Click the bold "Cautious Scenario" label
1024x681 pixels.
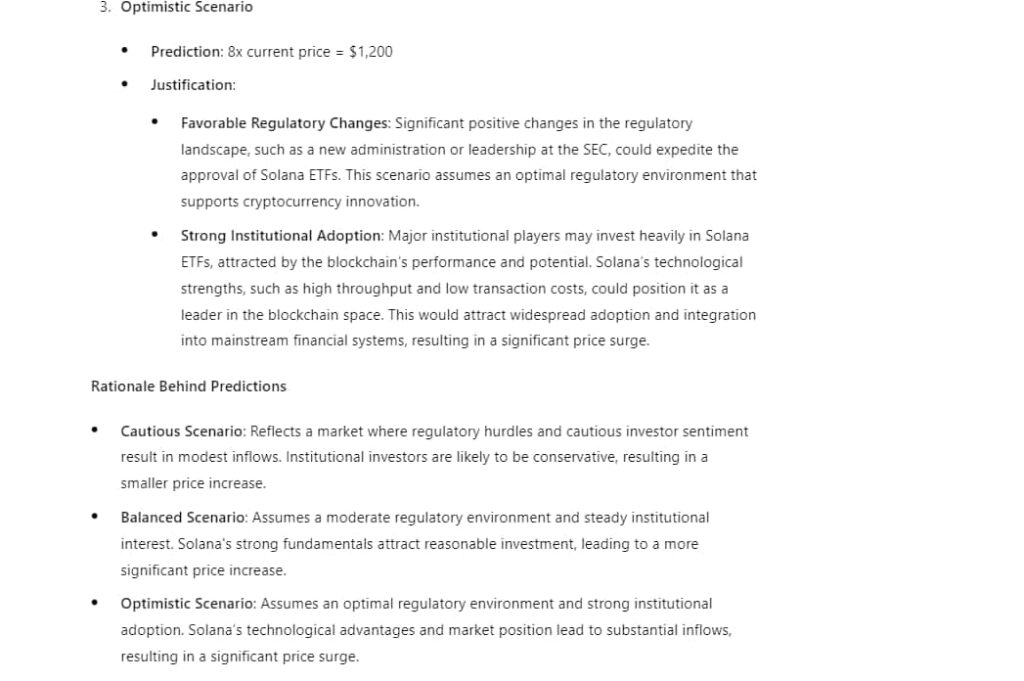click(x=182, y=432)
